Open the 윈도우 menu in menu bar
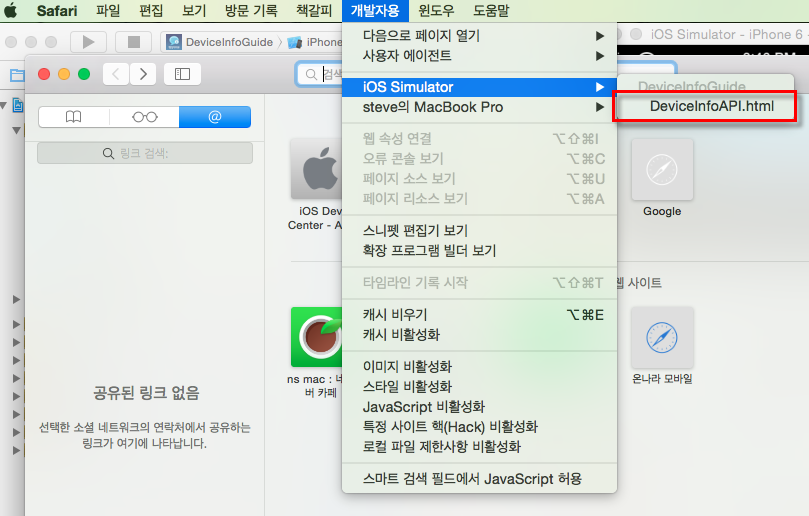Image resolution: width=809 pixels, height=516 pixels. coord(436,12)
